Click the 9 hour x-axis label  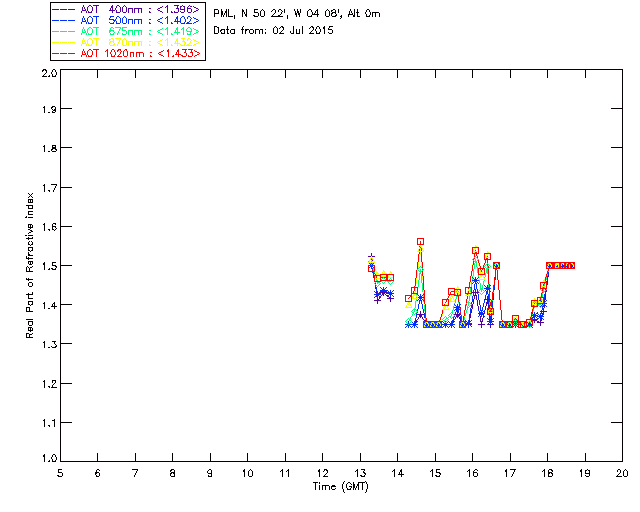pyautogui.click(x=210, y=473)
